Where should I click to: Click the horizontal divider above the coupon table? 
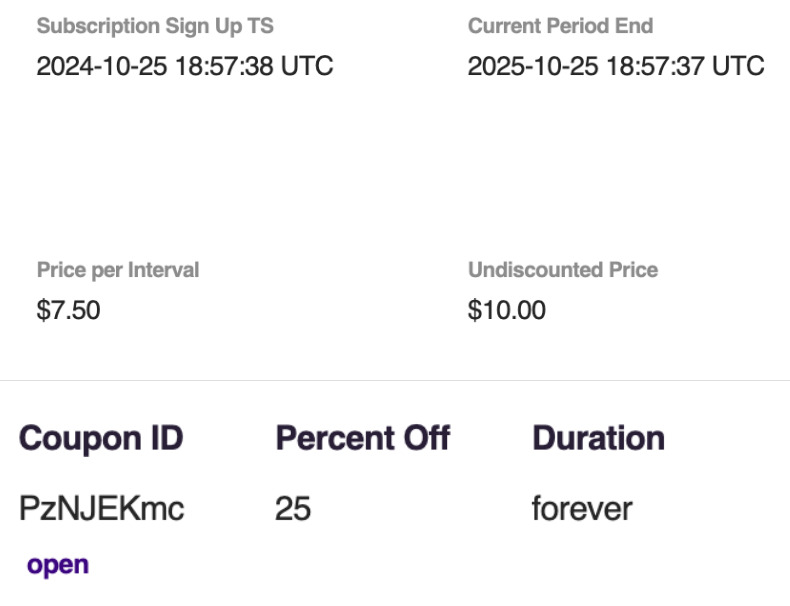[x=395, y=381]
